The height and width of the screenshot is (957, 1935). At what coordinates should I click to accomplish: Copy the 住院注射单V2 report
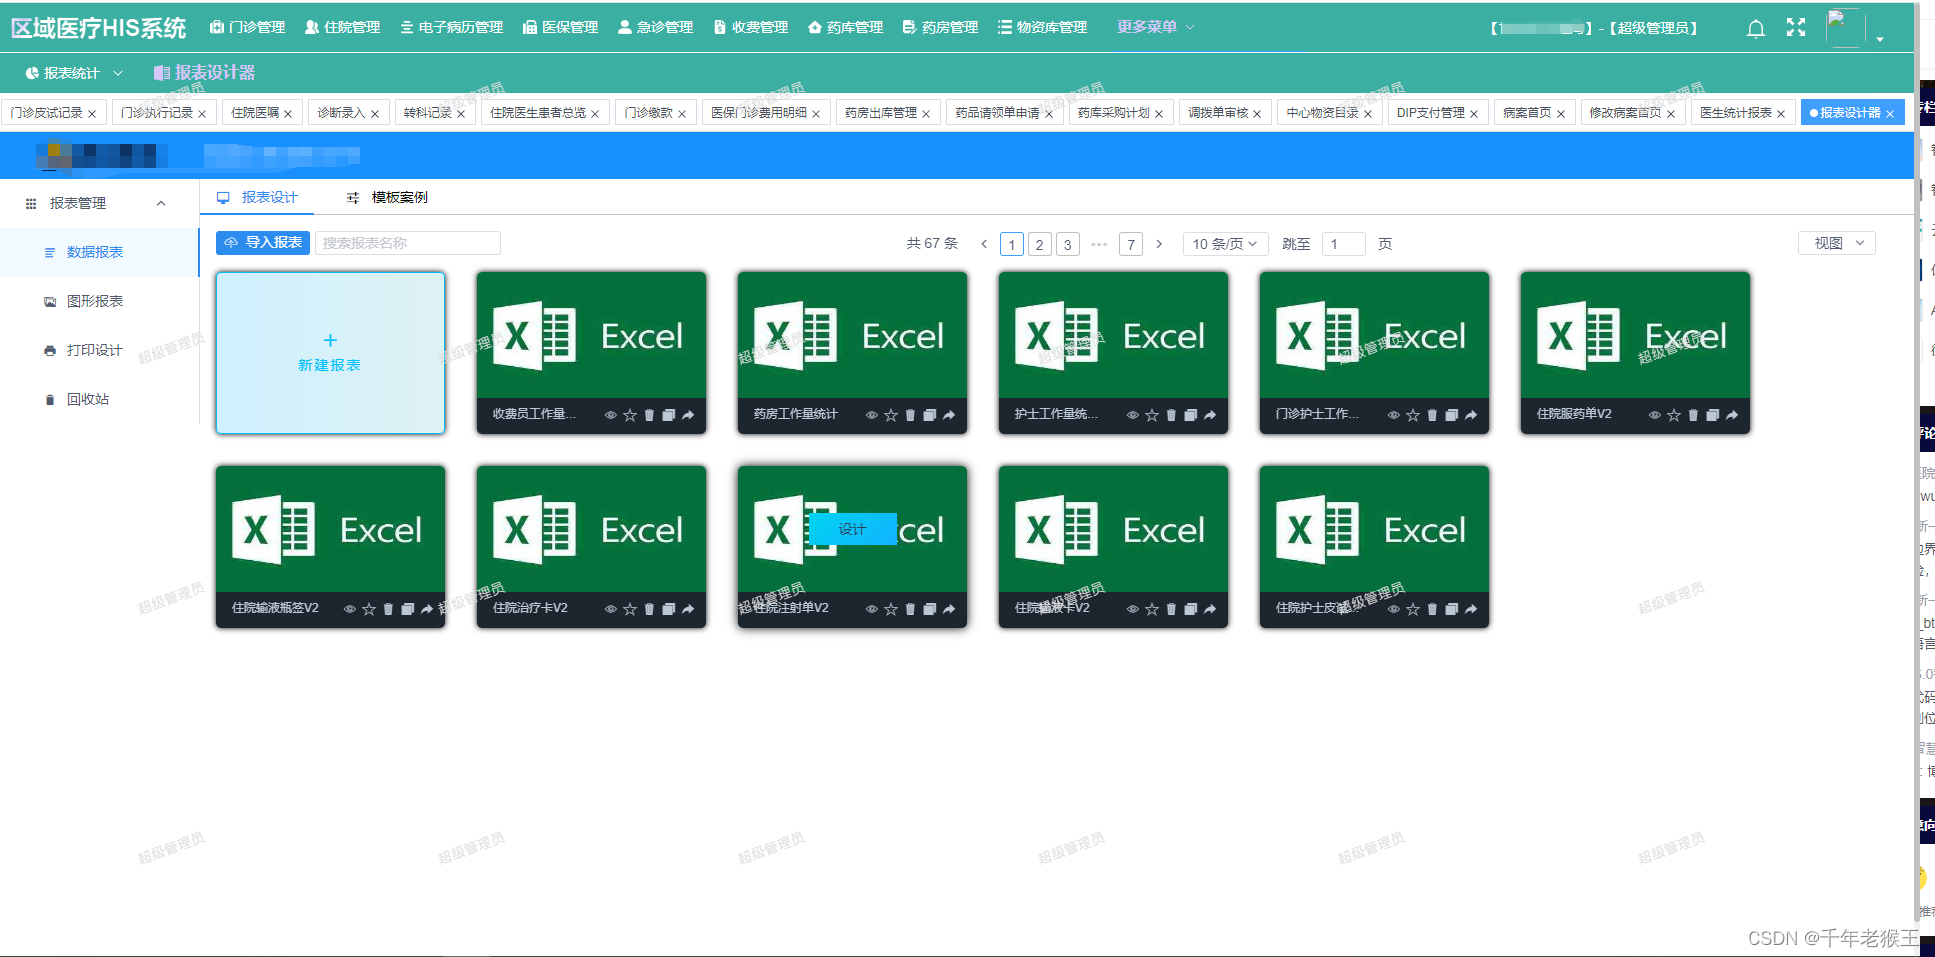[930, 609]
